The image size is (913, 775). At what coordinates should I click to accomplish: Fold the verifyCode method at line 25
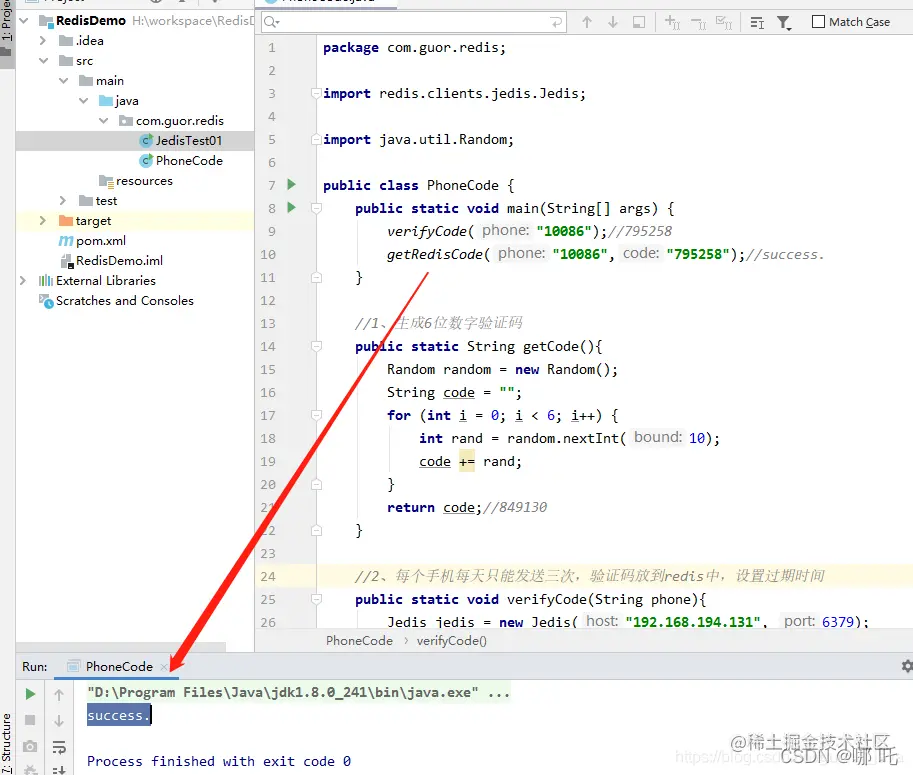(316, 599)
